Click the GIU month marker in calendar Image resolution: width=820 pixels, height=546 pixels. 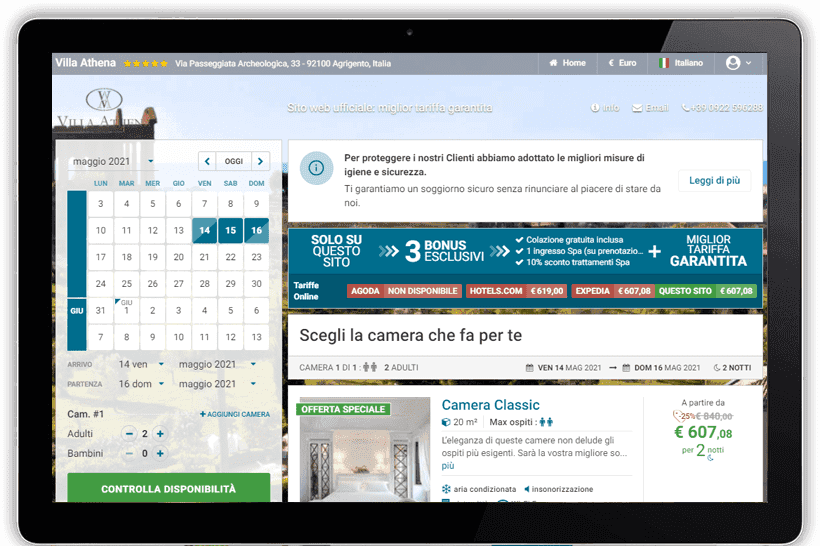77,311
